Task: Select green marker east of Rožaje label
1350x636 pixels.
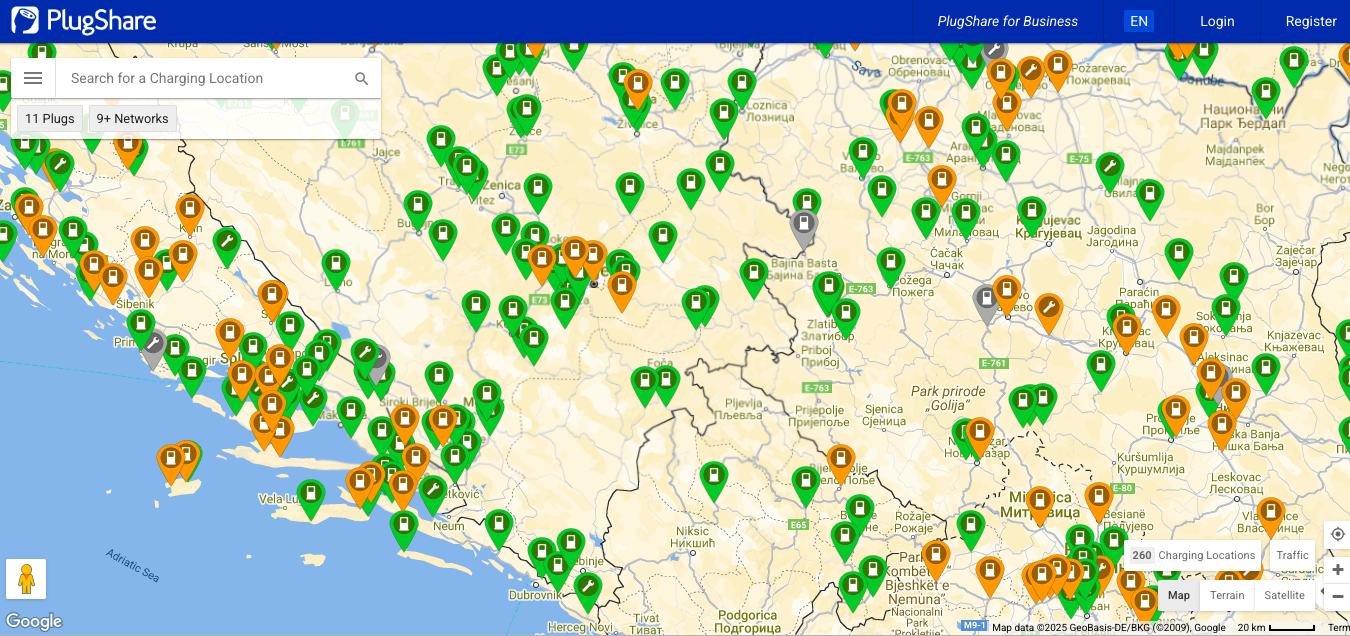Action: point(970,529)
